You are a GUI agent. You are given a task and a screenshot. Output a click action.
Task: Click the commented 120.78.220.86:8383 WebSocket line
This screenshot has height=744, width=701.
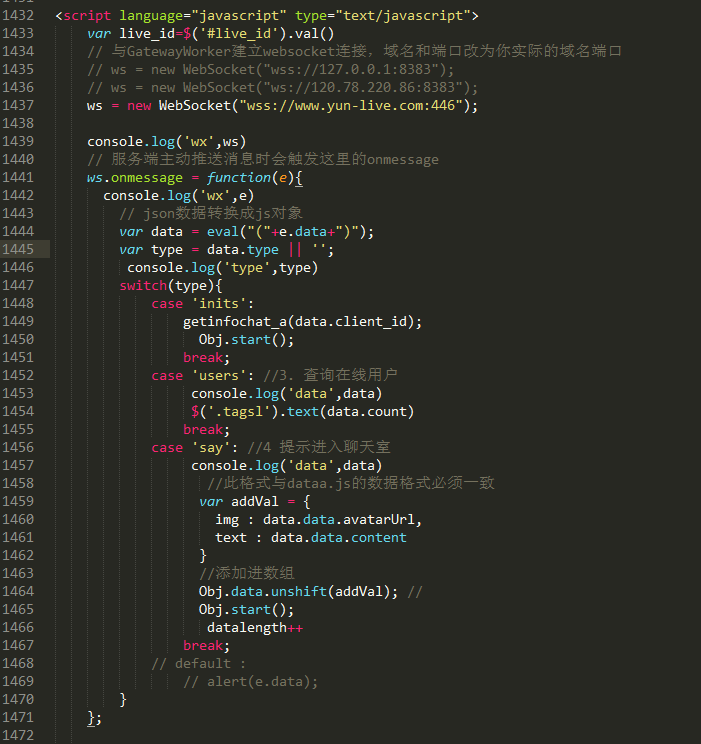[x=282, y=88]
